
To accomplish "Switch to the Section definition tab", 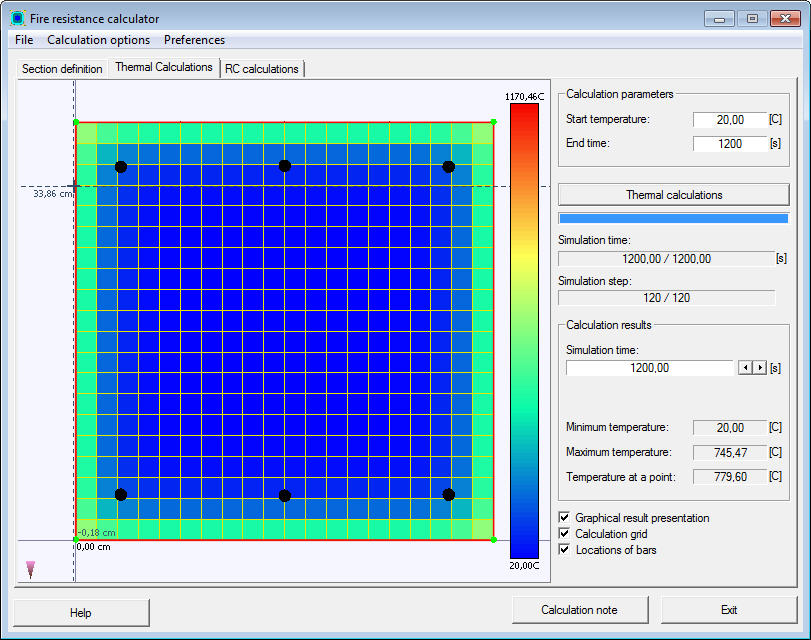I will (62, 69).
